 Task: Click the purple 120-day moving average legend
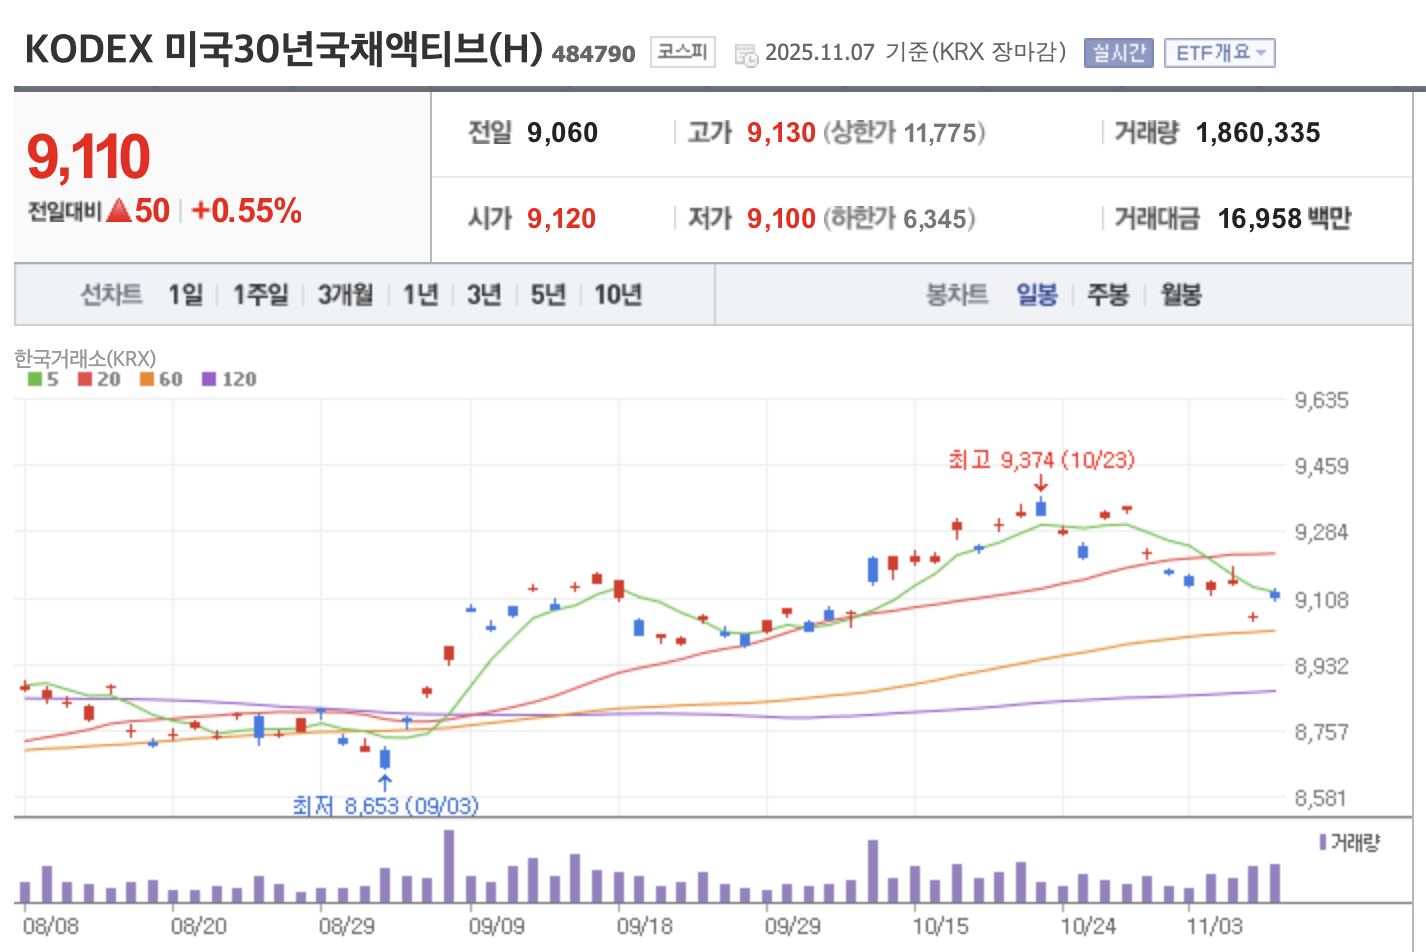[x=229, y=379]
